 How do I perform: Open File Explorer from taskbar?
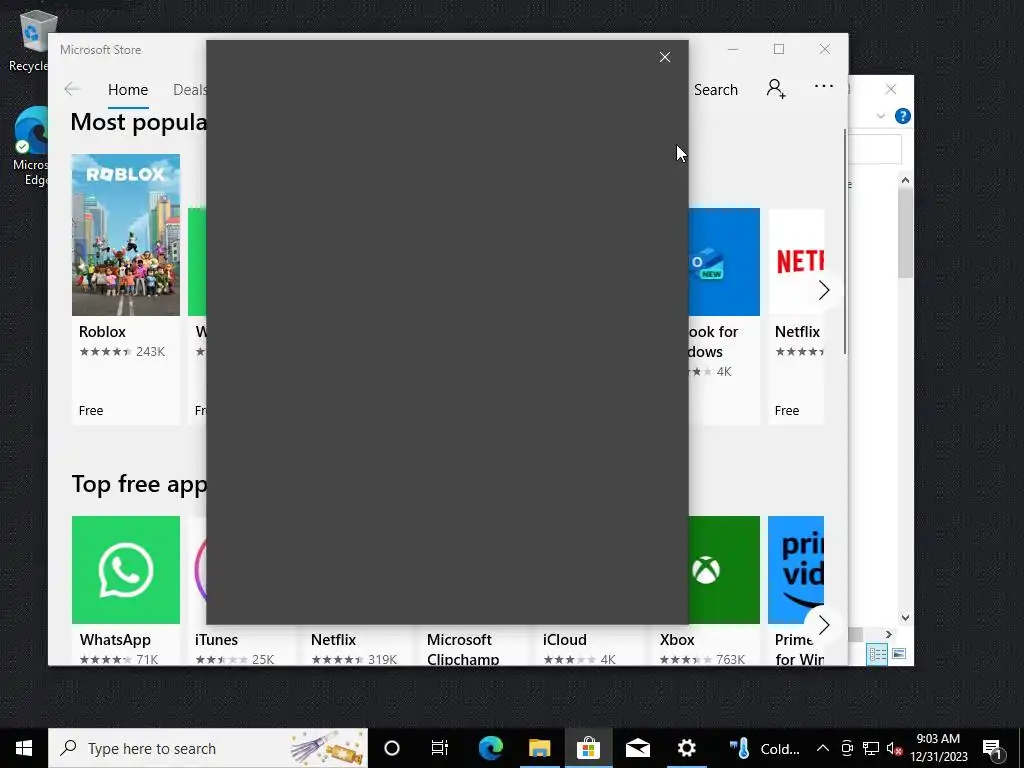click(x=539, y=748)
